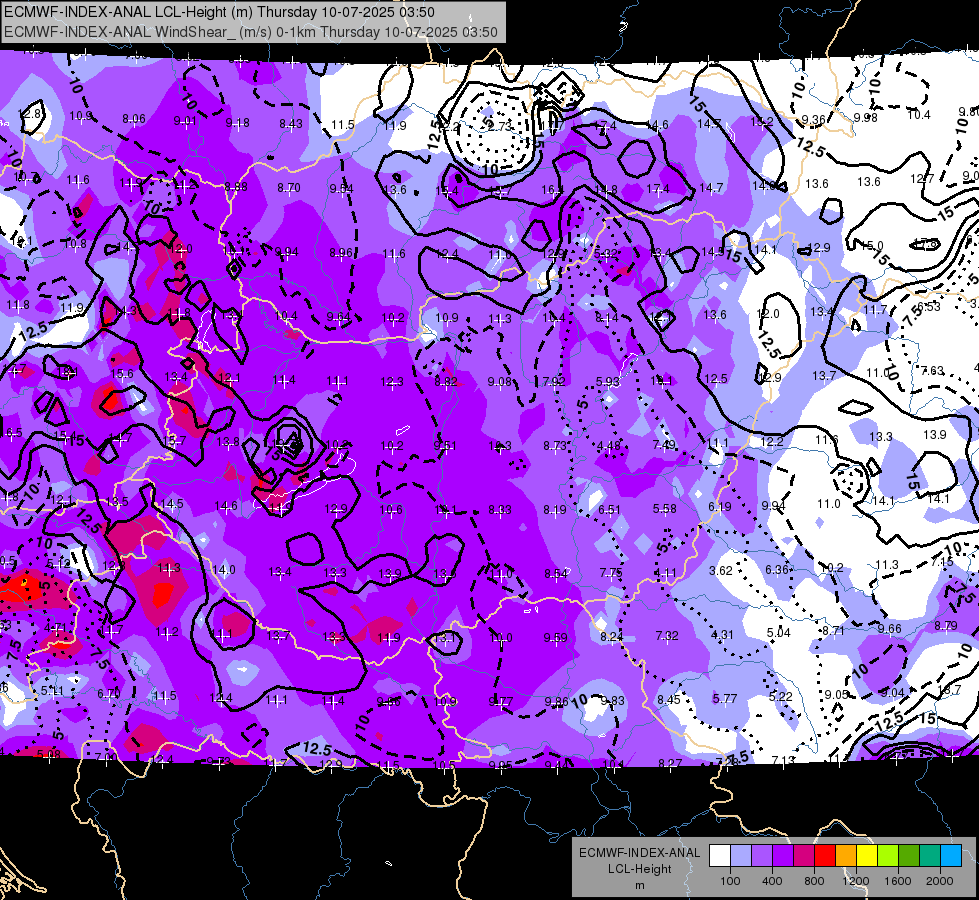Click the map value '9.66'
Screen dimensions: 979x900
coord(890,628)
